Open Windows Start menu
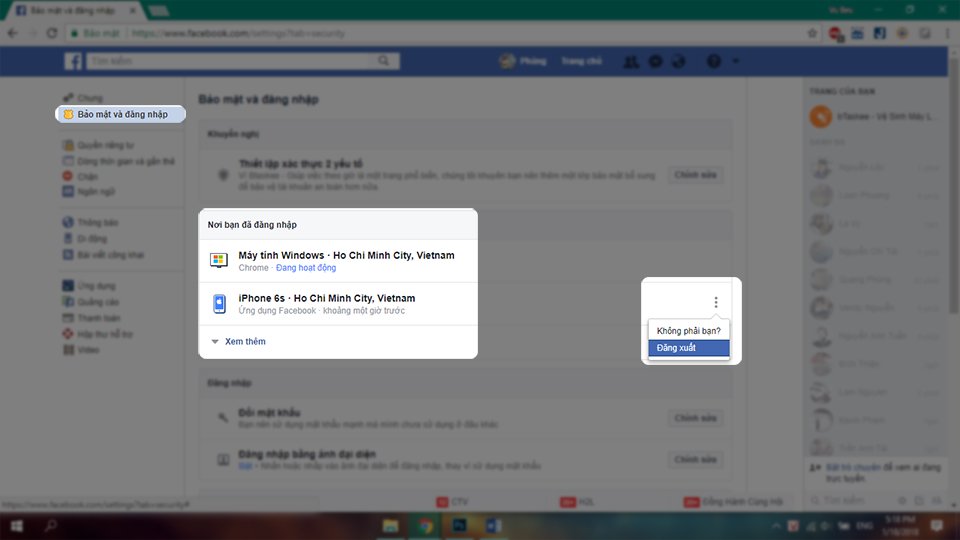This screenshot has width=960, height=540. (x=17, y=526)
